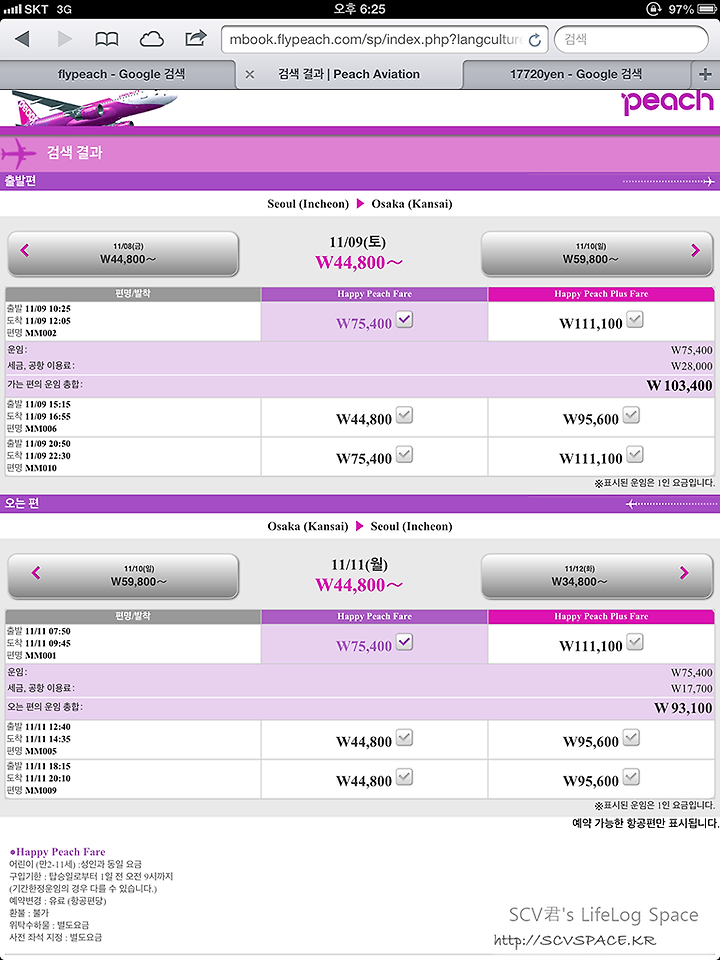Select MM006 Happy Peach Fare W44,800 checkbox
The width and height of the screenshot is (720, 960).
tap(405, 415)
